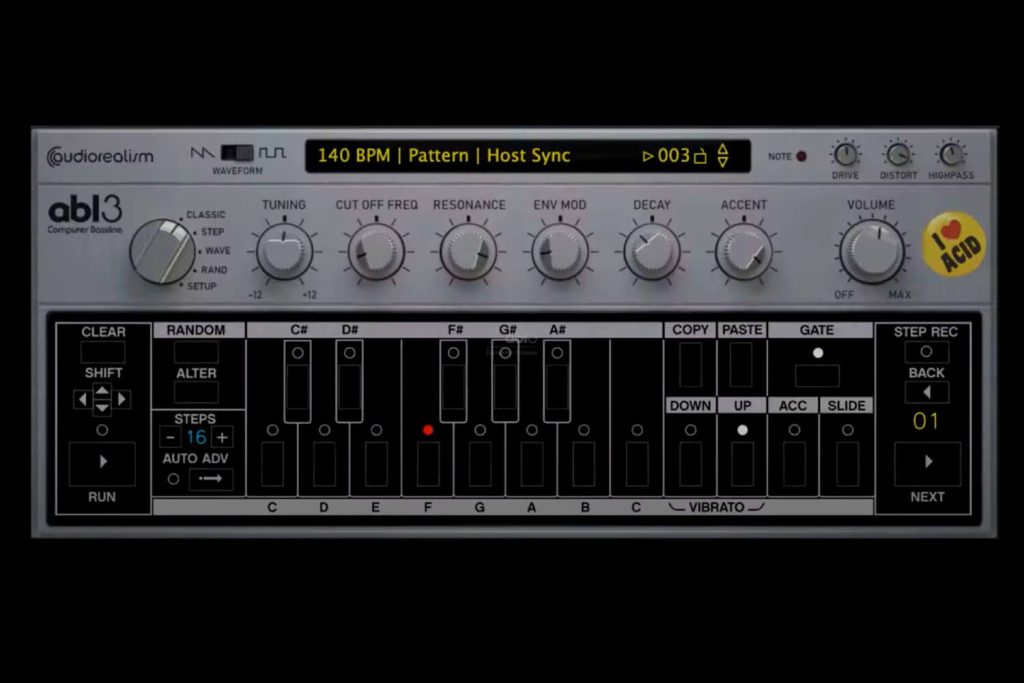Viewport: 1024px width, 683px height.
Task: Click the pattern play triangle in display
Action: coord(648,157)
